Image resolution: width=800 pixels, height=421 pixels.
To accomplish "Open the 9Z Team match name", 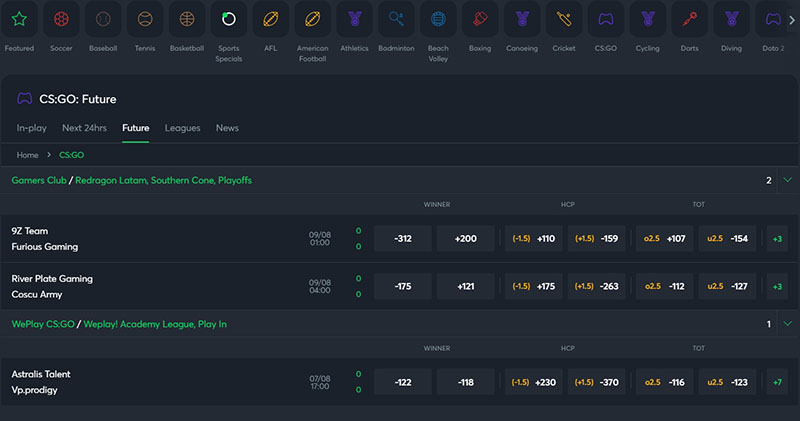I will [30, 231].
